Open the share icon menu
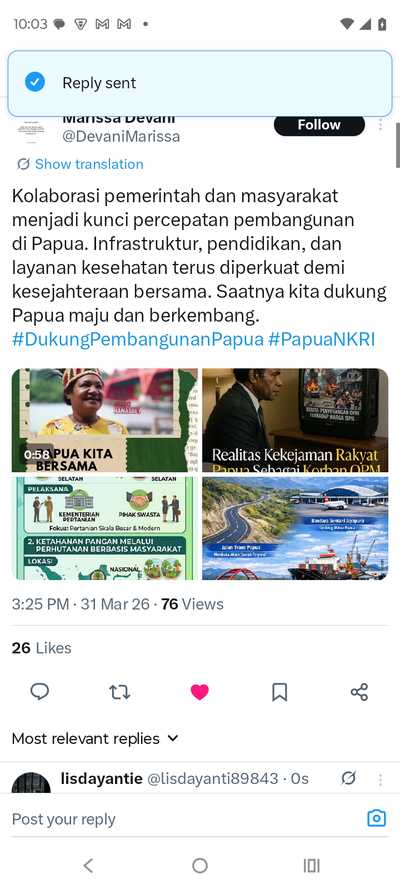The width and height of the screenshot is (400, 889). pos(359,692)
